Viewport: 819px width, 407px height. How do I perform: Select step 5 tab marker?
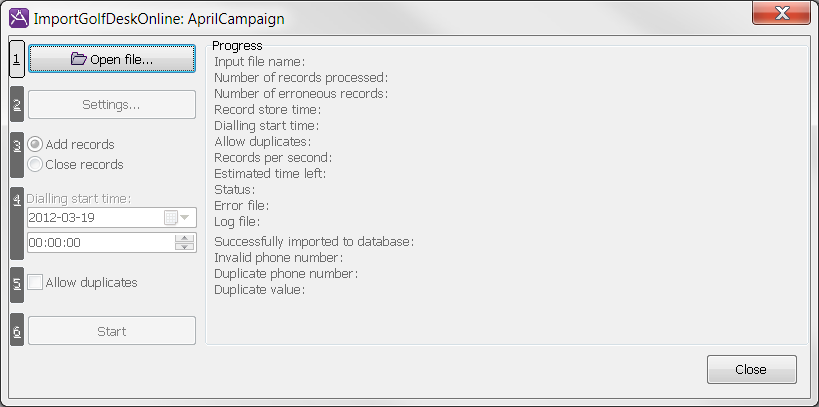tap(17, 283)
